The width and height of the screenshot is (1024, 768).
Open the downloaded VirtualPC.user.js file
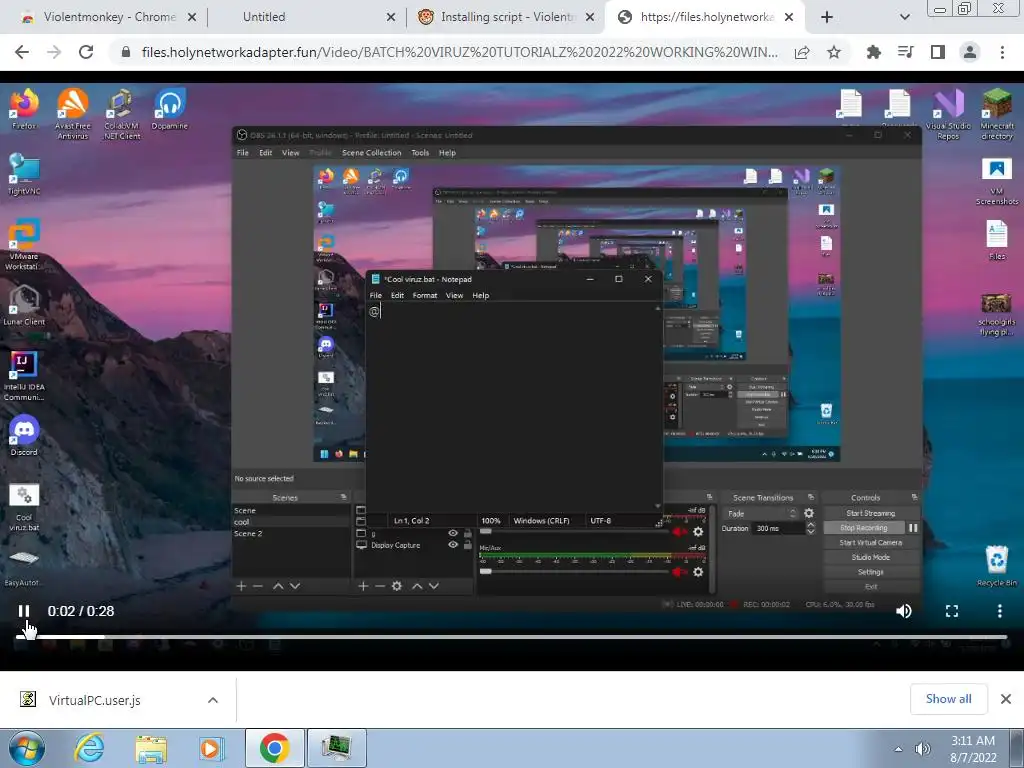click(94, 700)
